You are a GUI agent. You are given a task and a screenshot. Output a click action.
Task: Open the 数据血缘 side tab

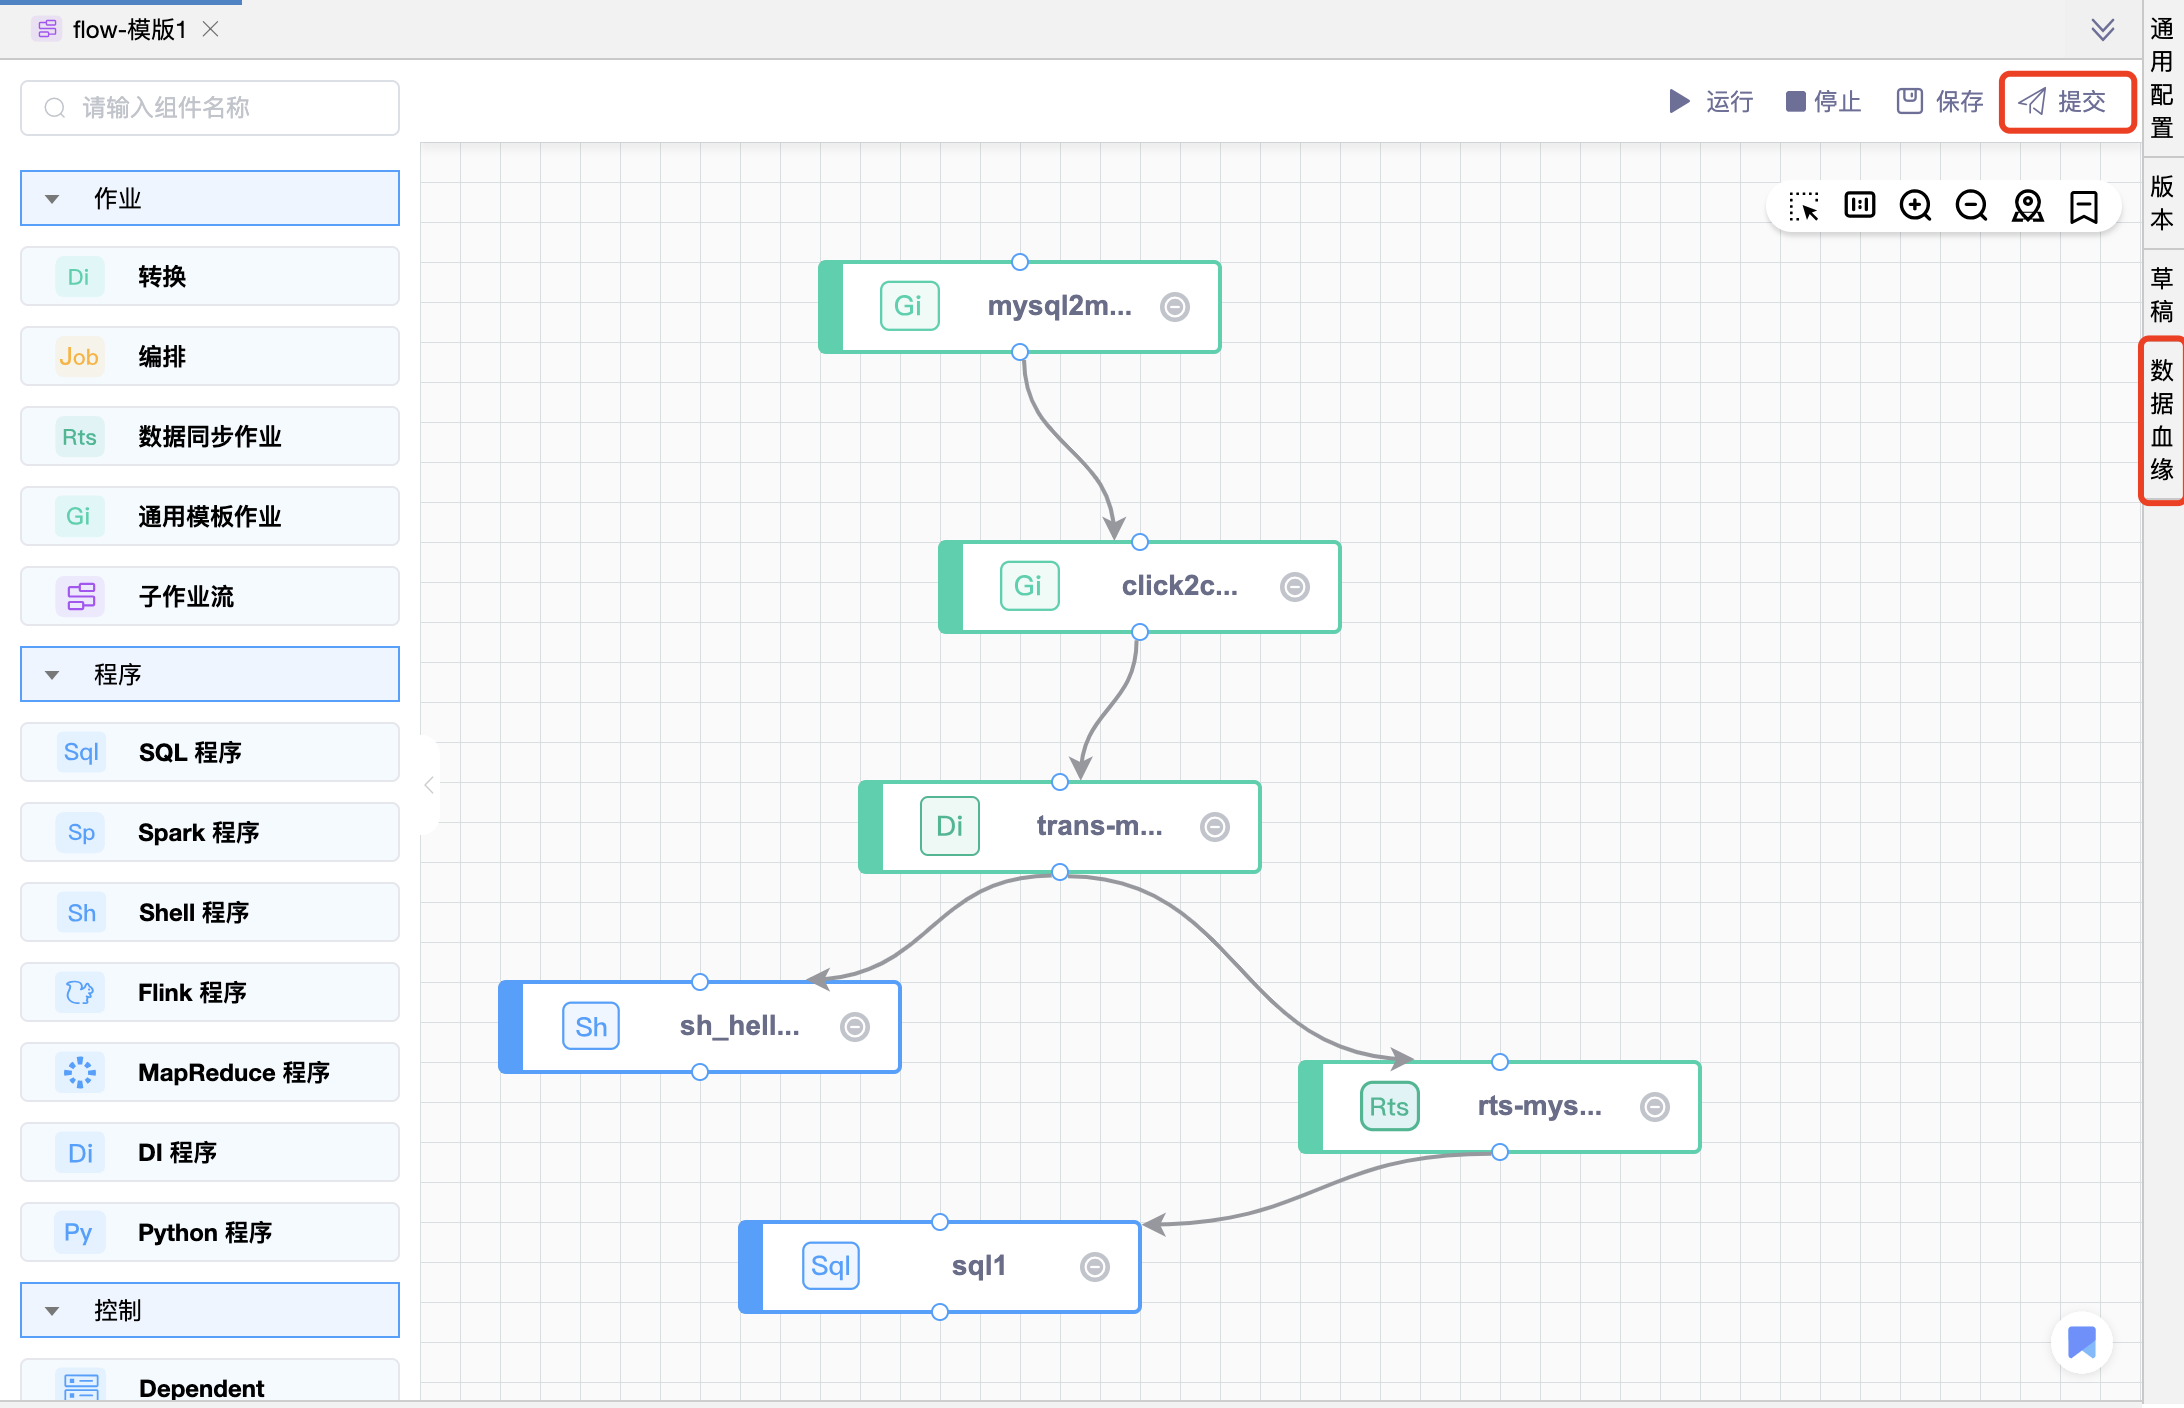2162,420
